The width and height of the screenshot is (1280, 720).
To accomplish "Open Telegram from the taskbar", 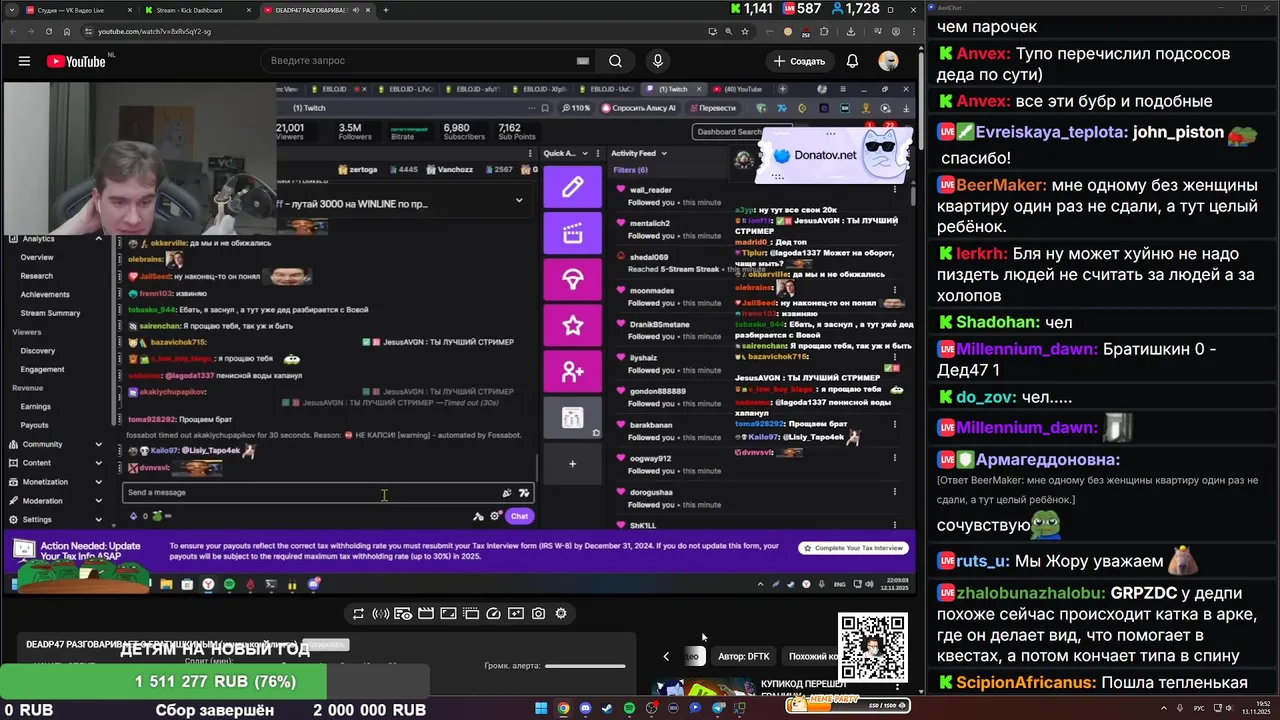I will pyautogui.click(x=718, y=708).
